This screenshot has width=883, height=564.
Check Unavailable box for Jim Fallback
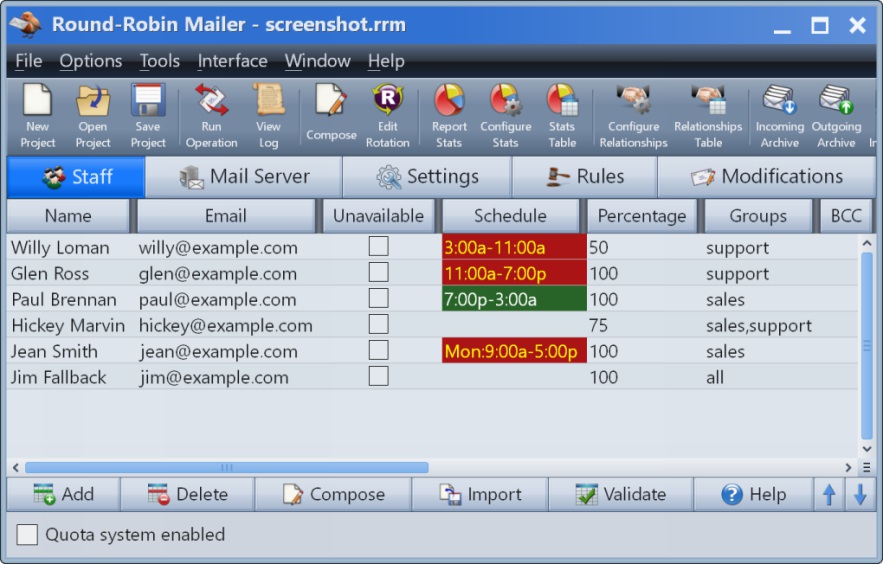point(378,376)
